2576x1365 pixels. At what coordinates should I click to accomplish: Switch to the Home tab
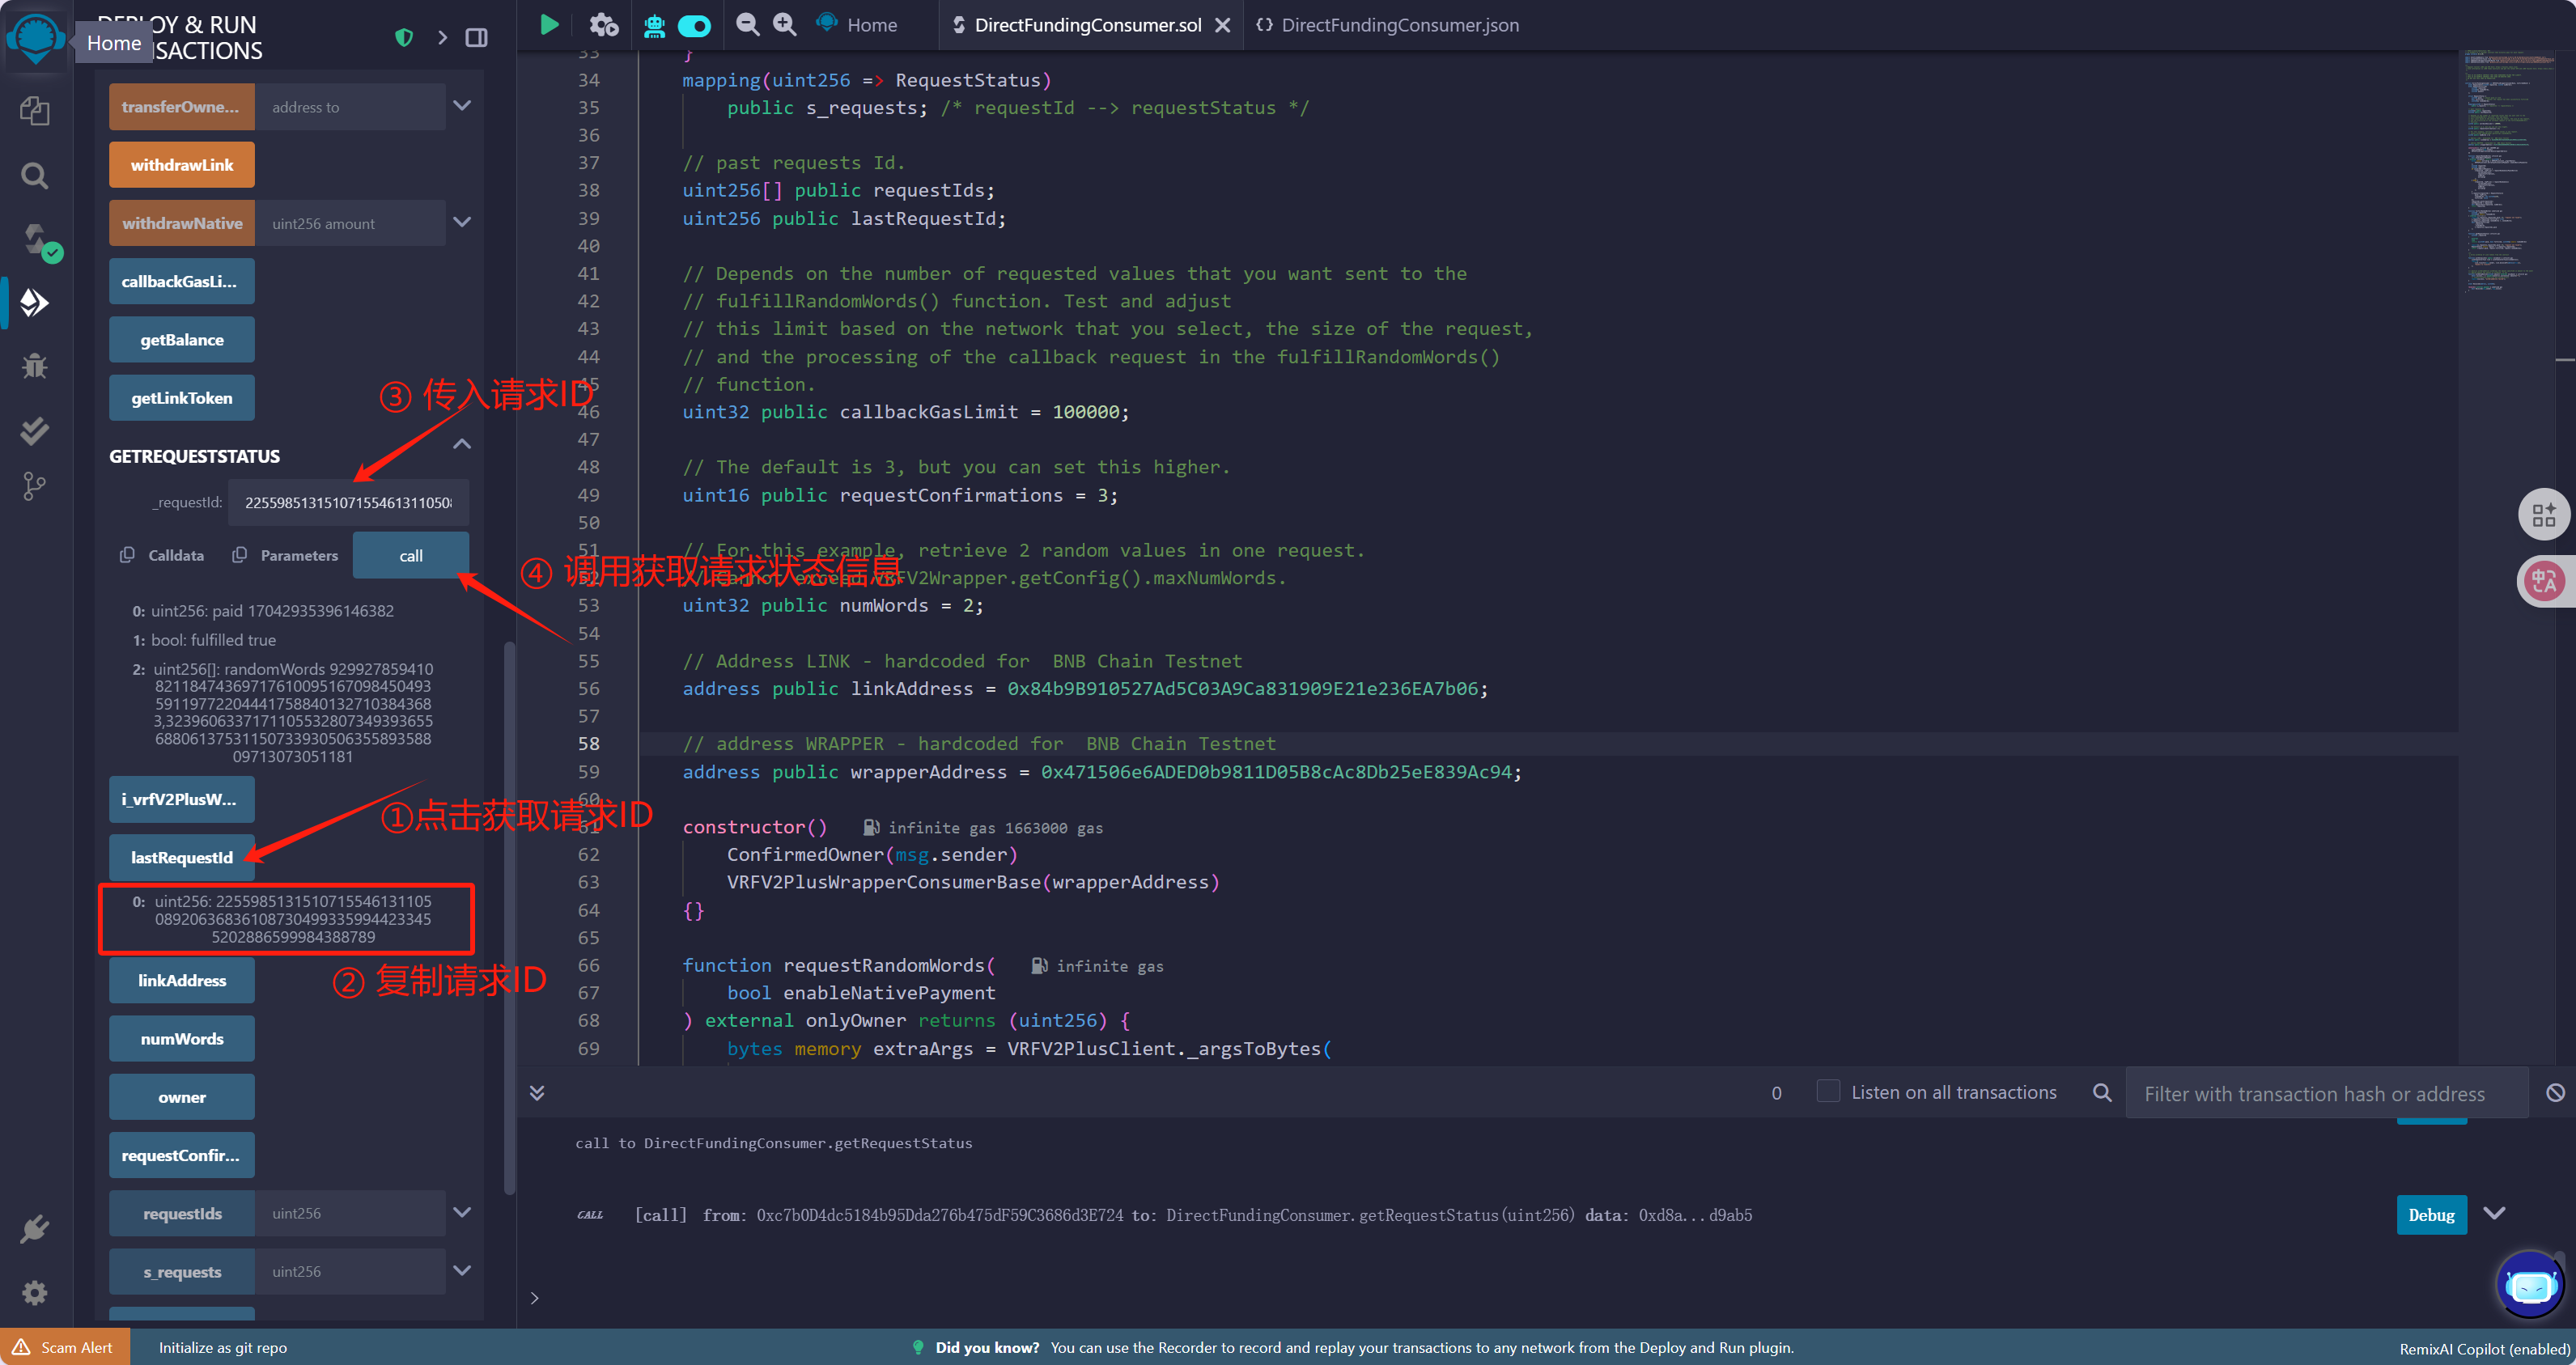point(857,25)
